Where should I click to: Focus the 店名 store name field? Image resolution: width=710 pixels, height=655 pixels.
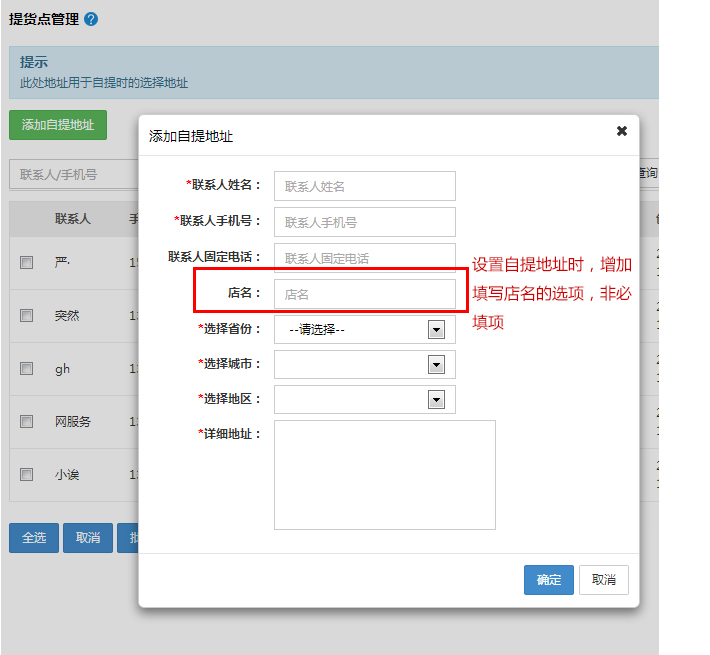364,294
